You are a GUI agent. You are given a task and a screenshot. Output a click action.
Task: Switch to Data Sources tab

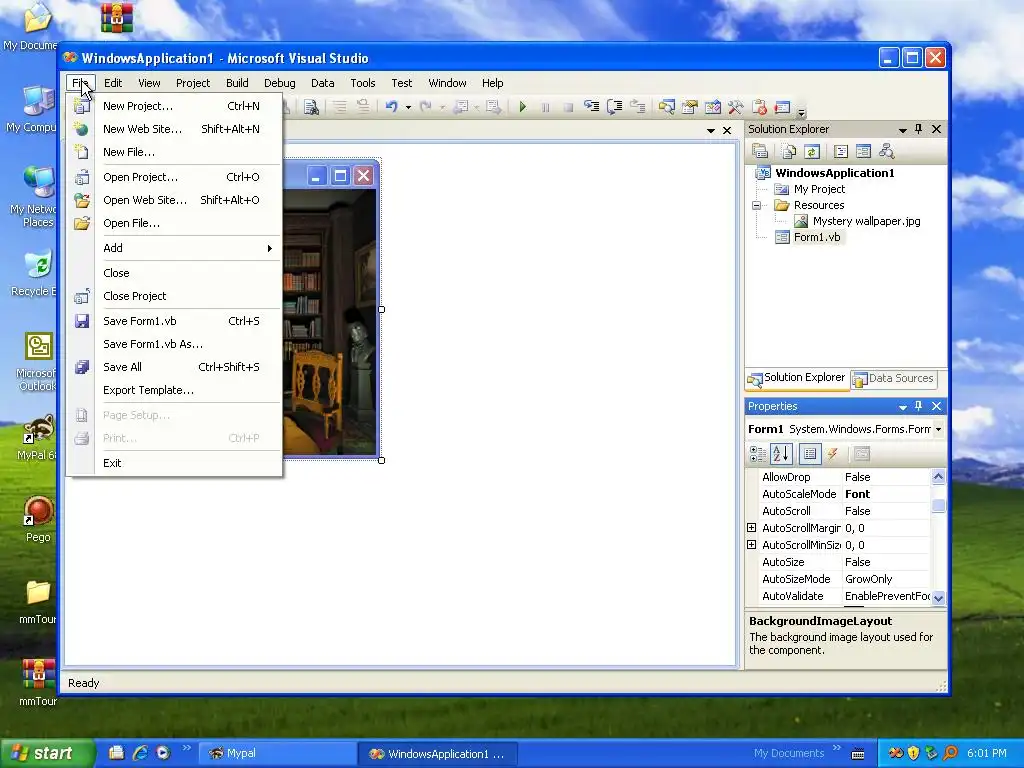[894, 379]
